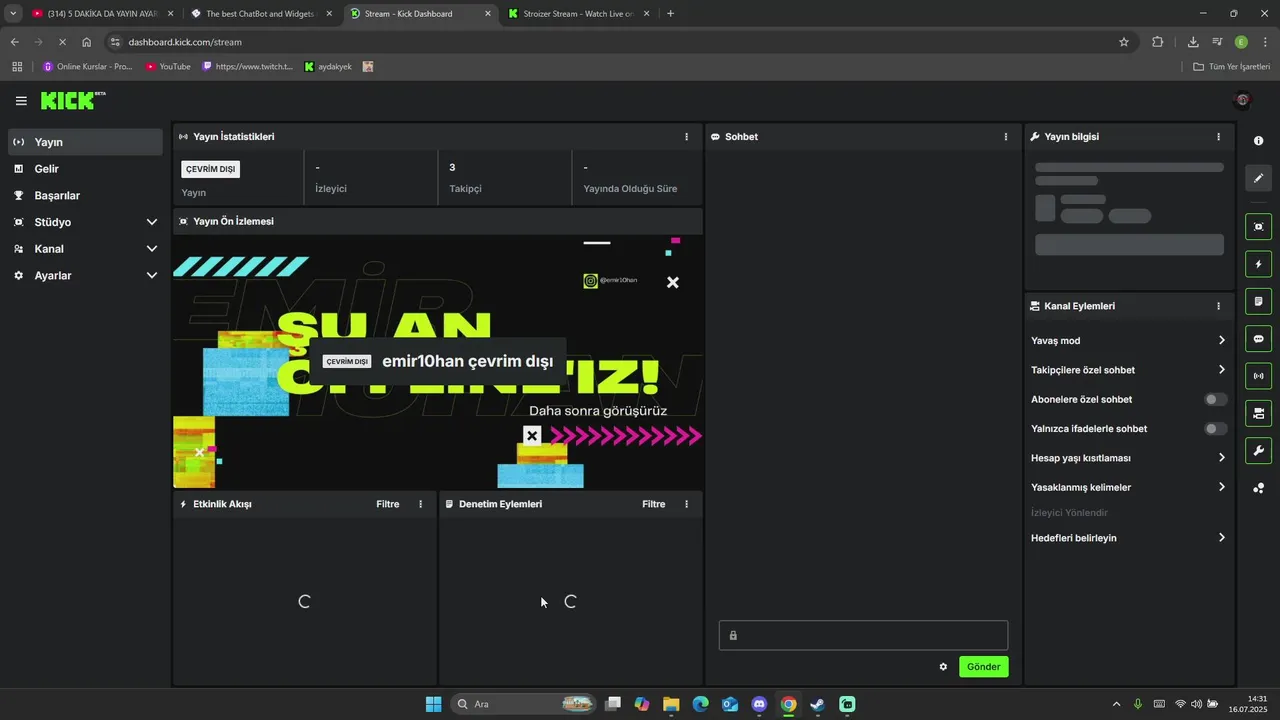The height and width of the screenshot is (720, 1280).
Task: Open new browser tab with plus
Action: [670, 14]
